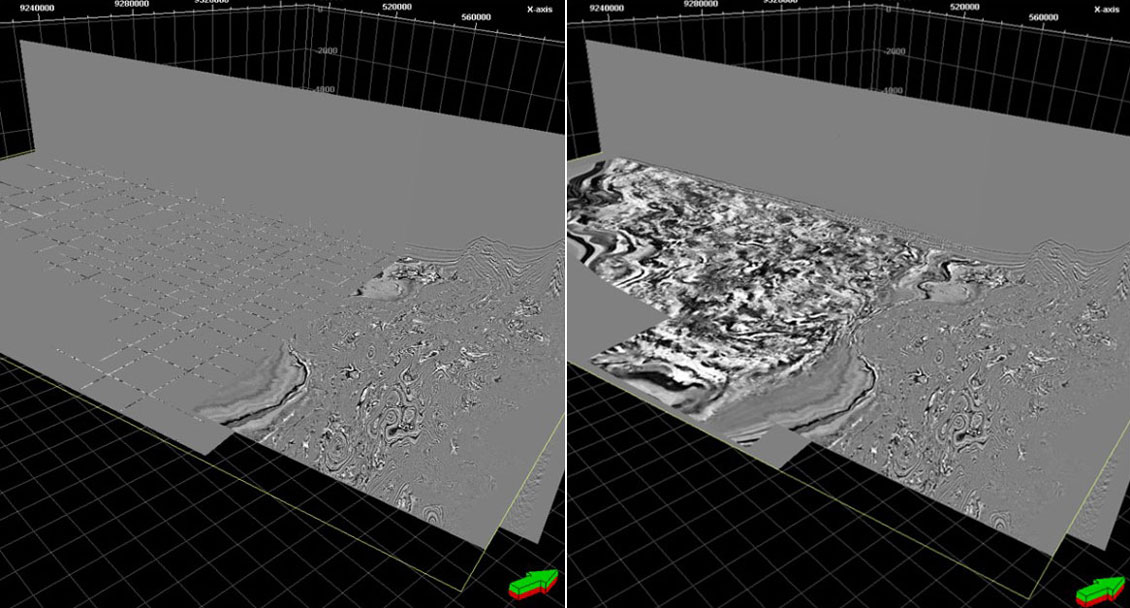The image size is (1130, 608).
Task: Click the green north arrow in right view
Action: click(1100, 591)
